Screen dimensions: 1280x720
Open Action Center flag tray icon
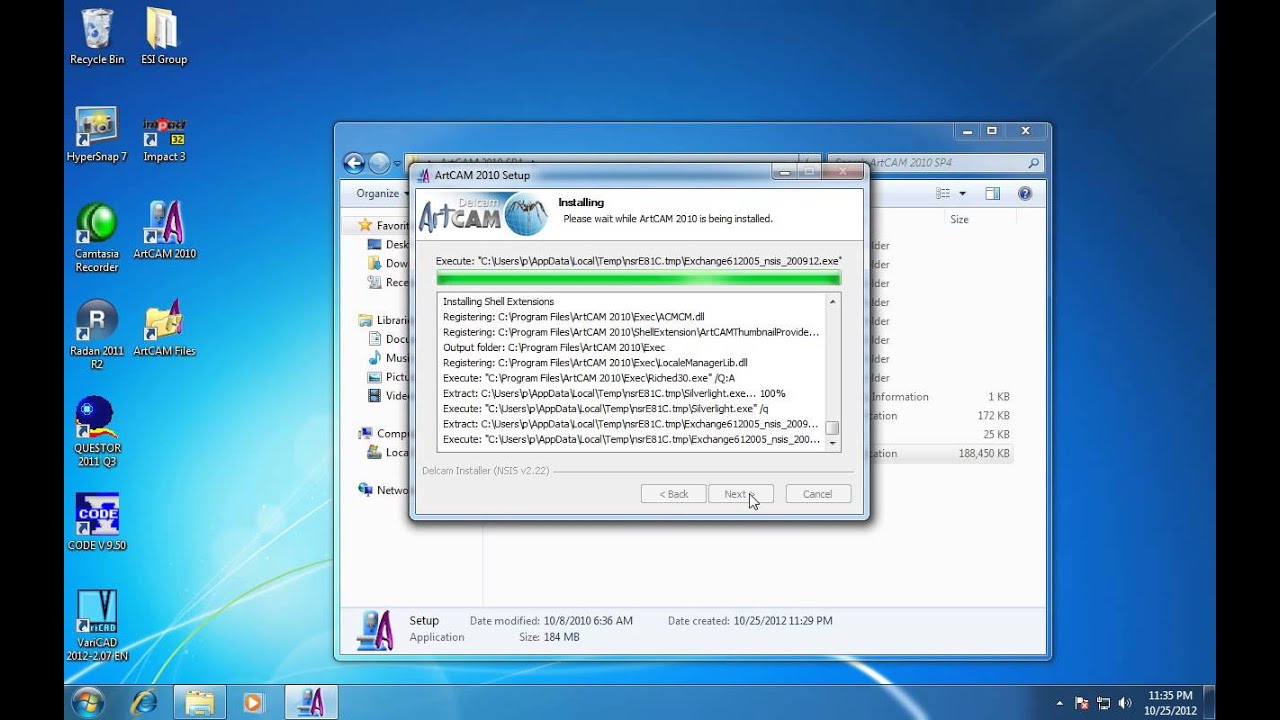click(1081, 703)
